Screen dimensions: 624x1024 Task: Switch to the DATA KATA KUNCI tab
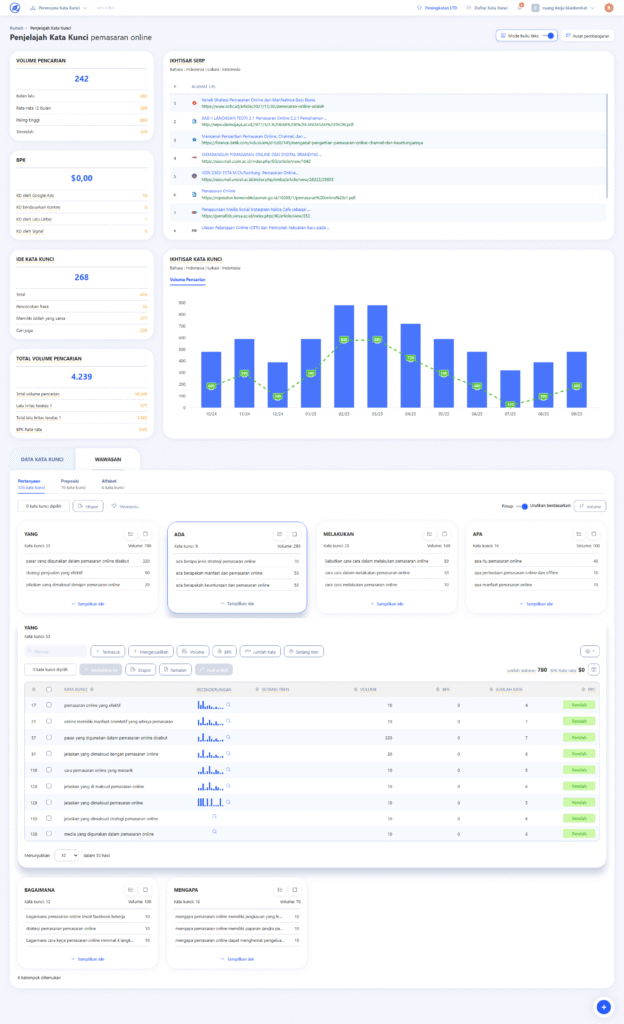[43, 459]
